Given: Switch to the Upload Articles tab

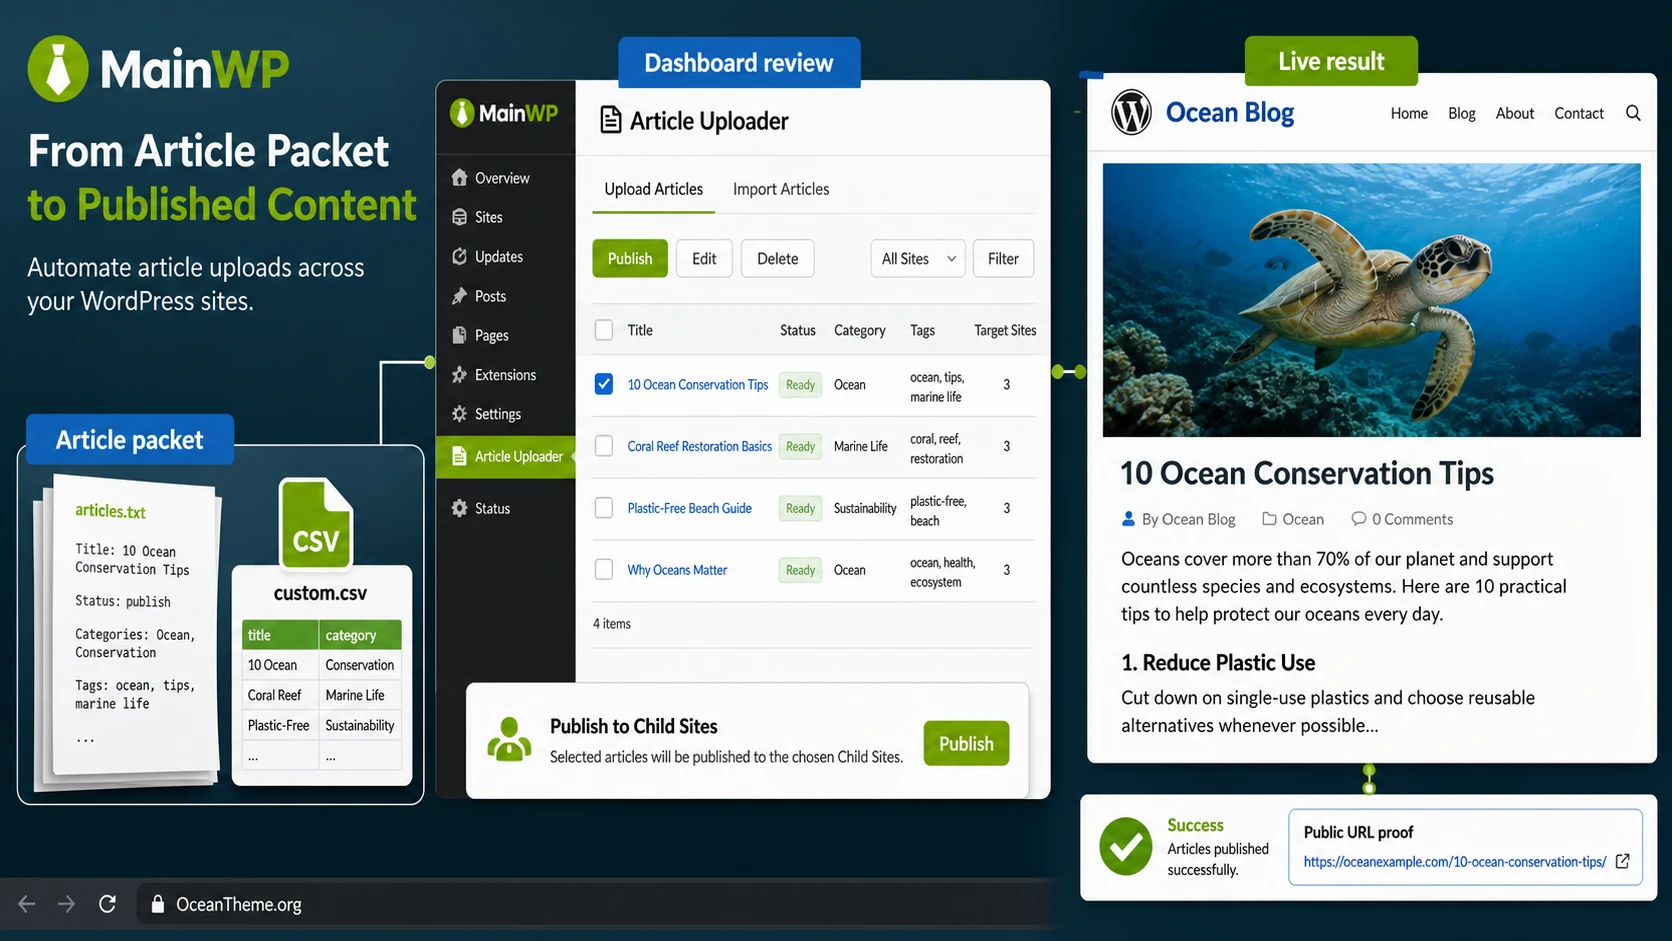Looking at the screenshot, I should [x=653, y=189].
